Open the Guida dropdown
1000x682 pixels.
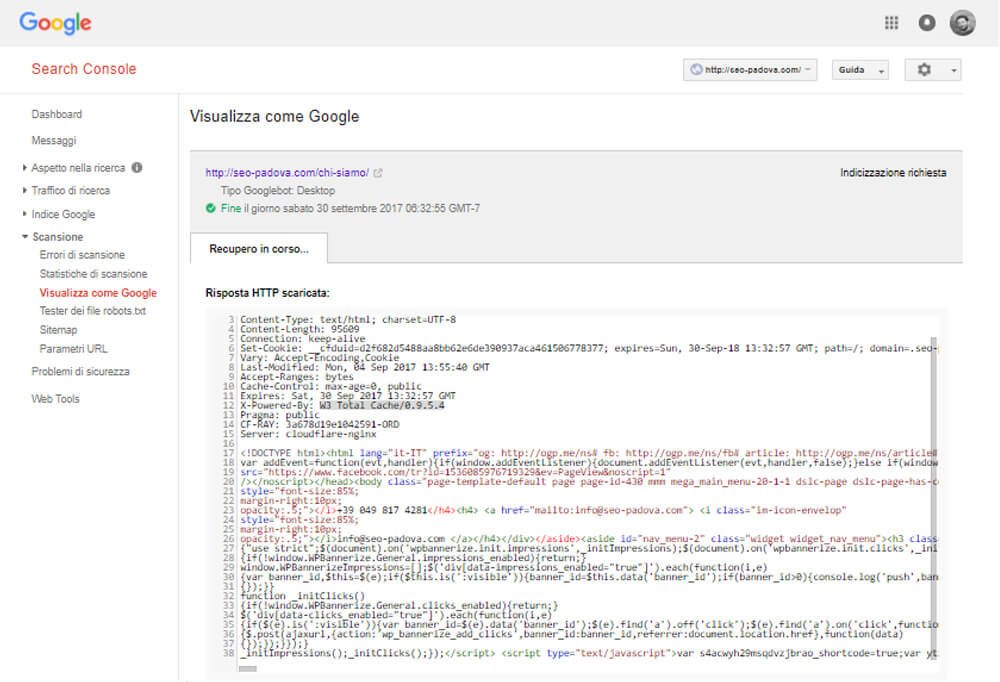860,70
